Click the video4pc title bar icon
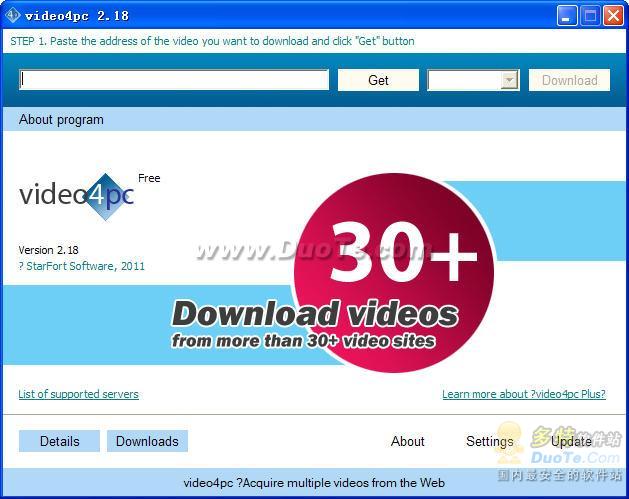 12,15
